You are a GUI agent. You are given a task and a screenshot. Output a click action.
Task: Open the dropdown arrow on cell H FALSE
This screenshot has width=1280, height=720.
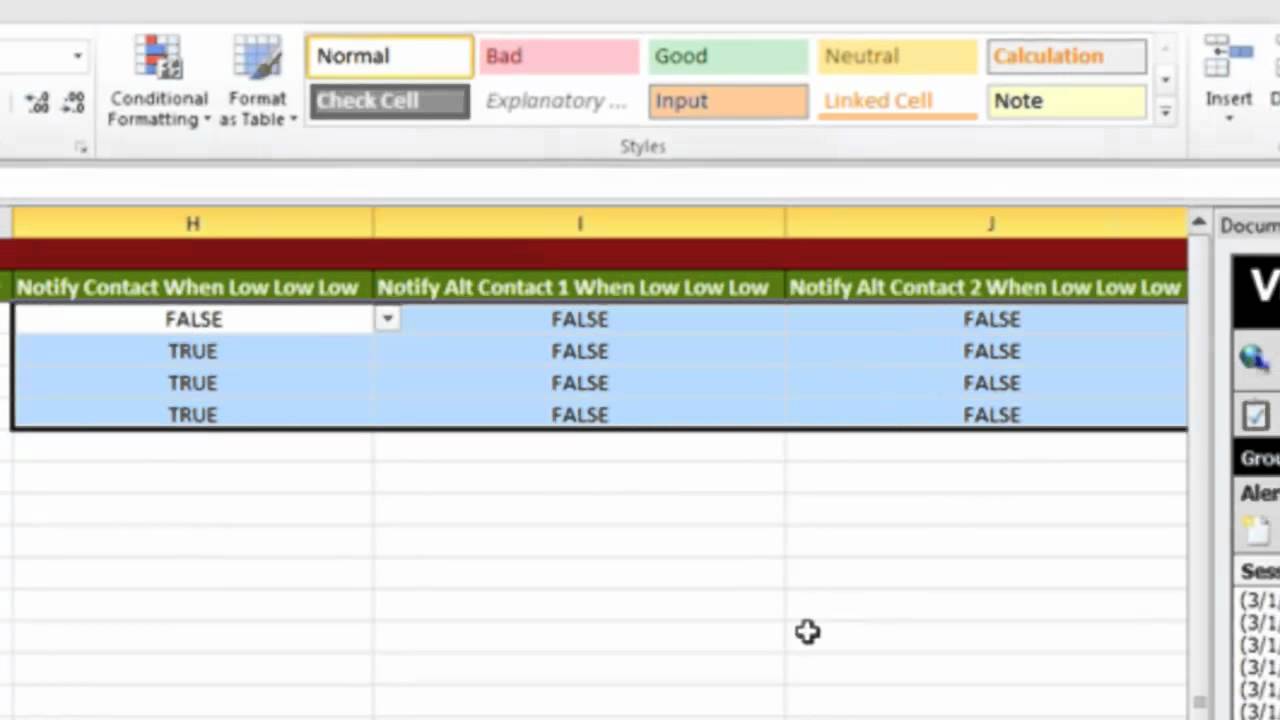coord(387,318)
